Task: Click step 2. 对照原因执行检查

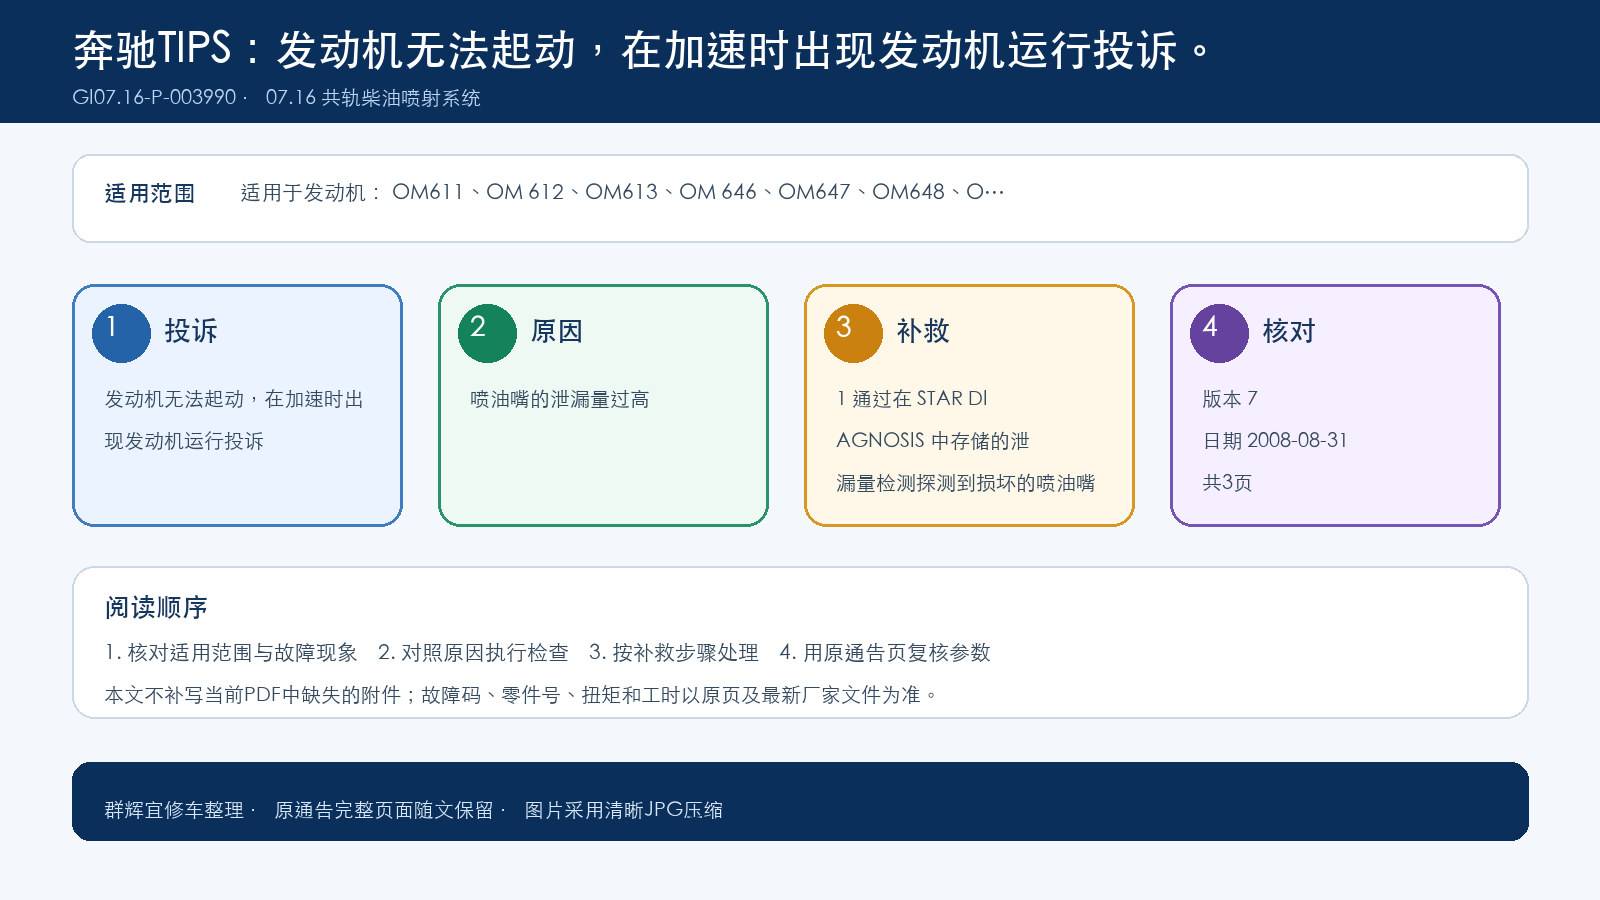Action: (473, 653)
